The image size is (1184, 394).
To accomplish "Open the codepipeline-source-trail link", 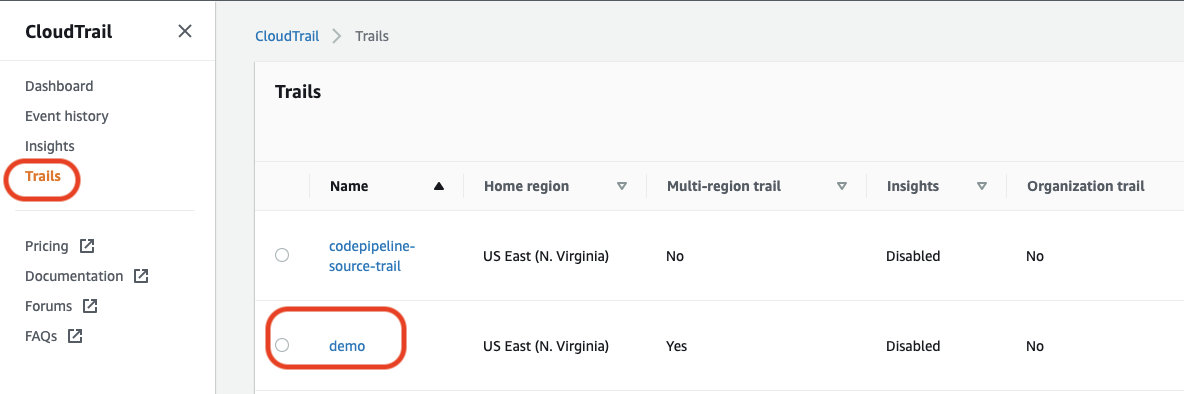I will point(372,256).
